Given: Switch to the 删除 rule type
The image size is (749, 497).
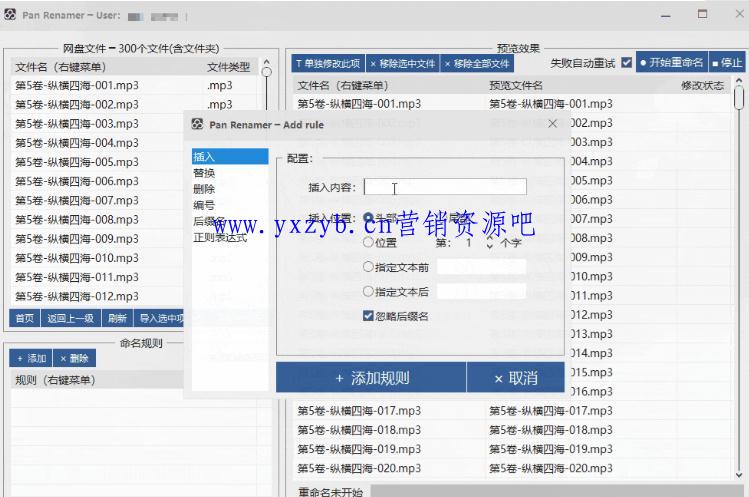Looking at the screenshot, I should coord(230,189).
